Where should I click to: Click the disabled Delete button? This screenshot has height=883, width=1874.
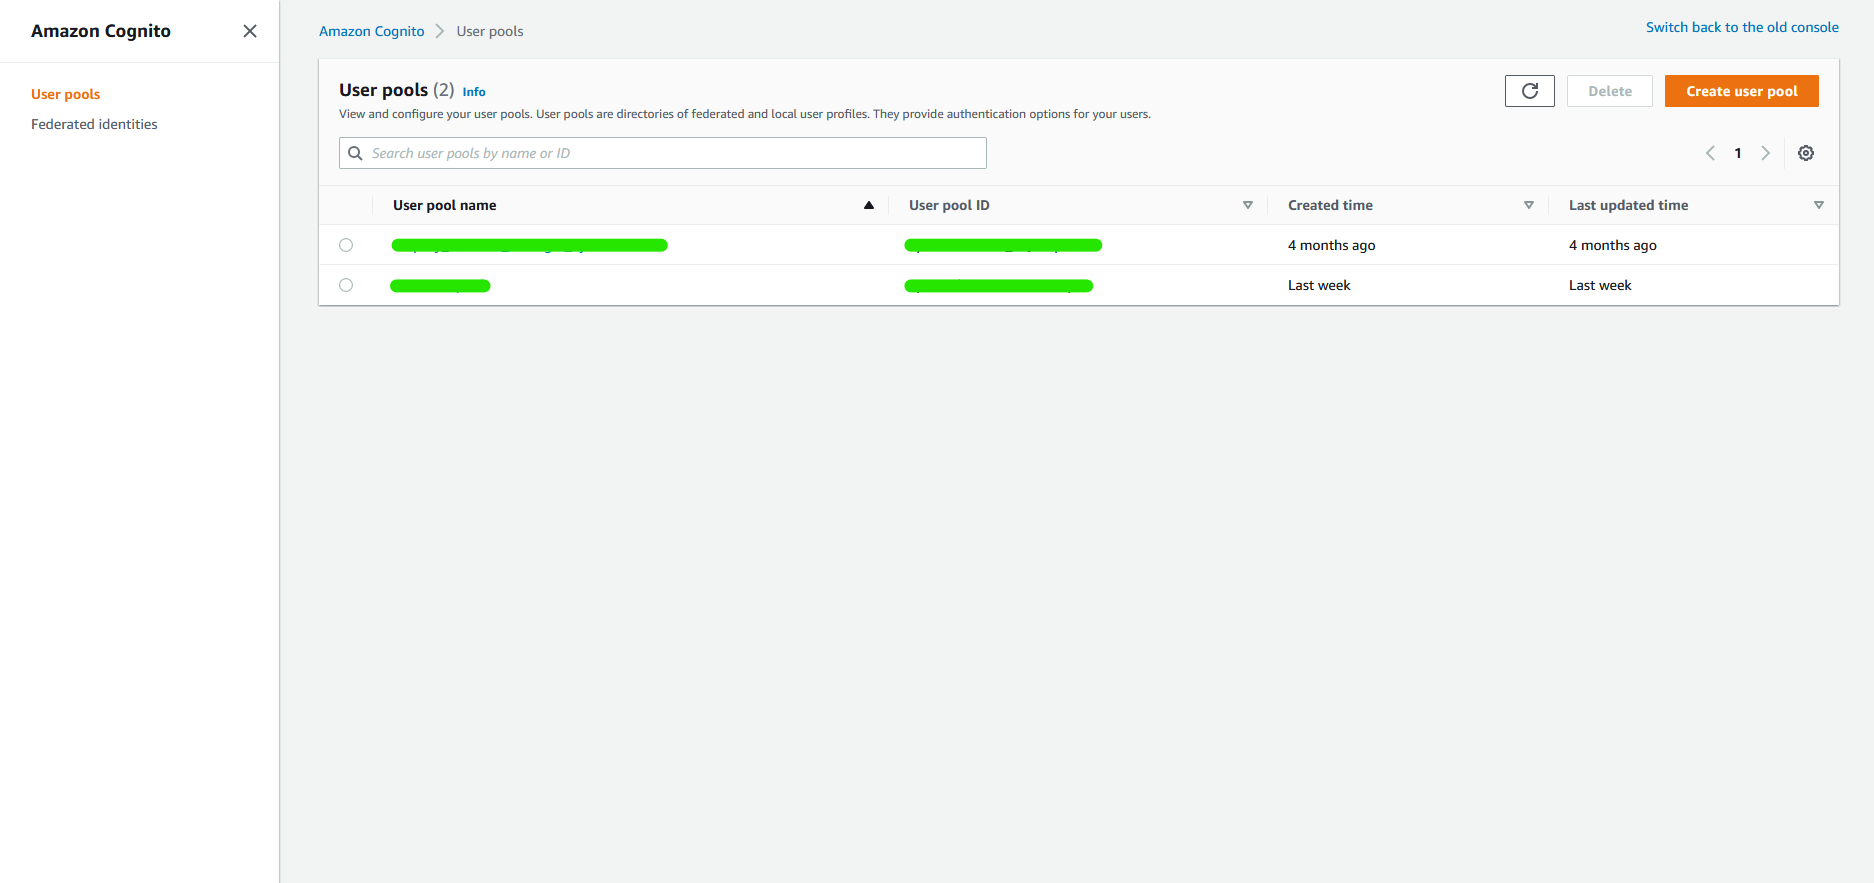1609,91
